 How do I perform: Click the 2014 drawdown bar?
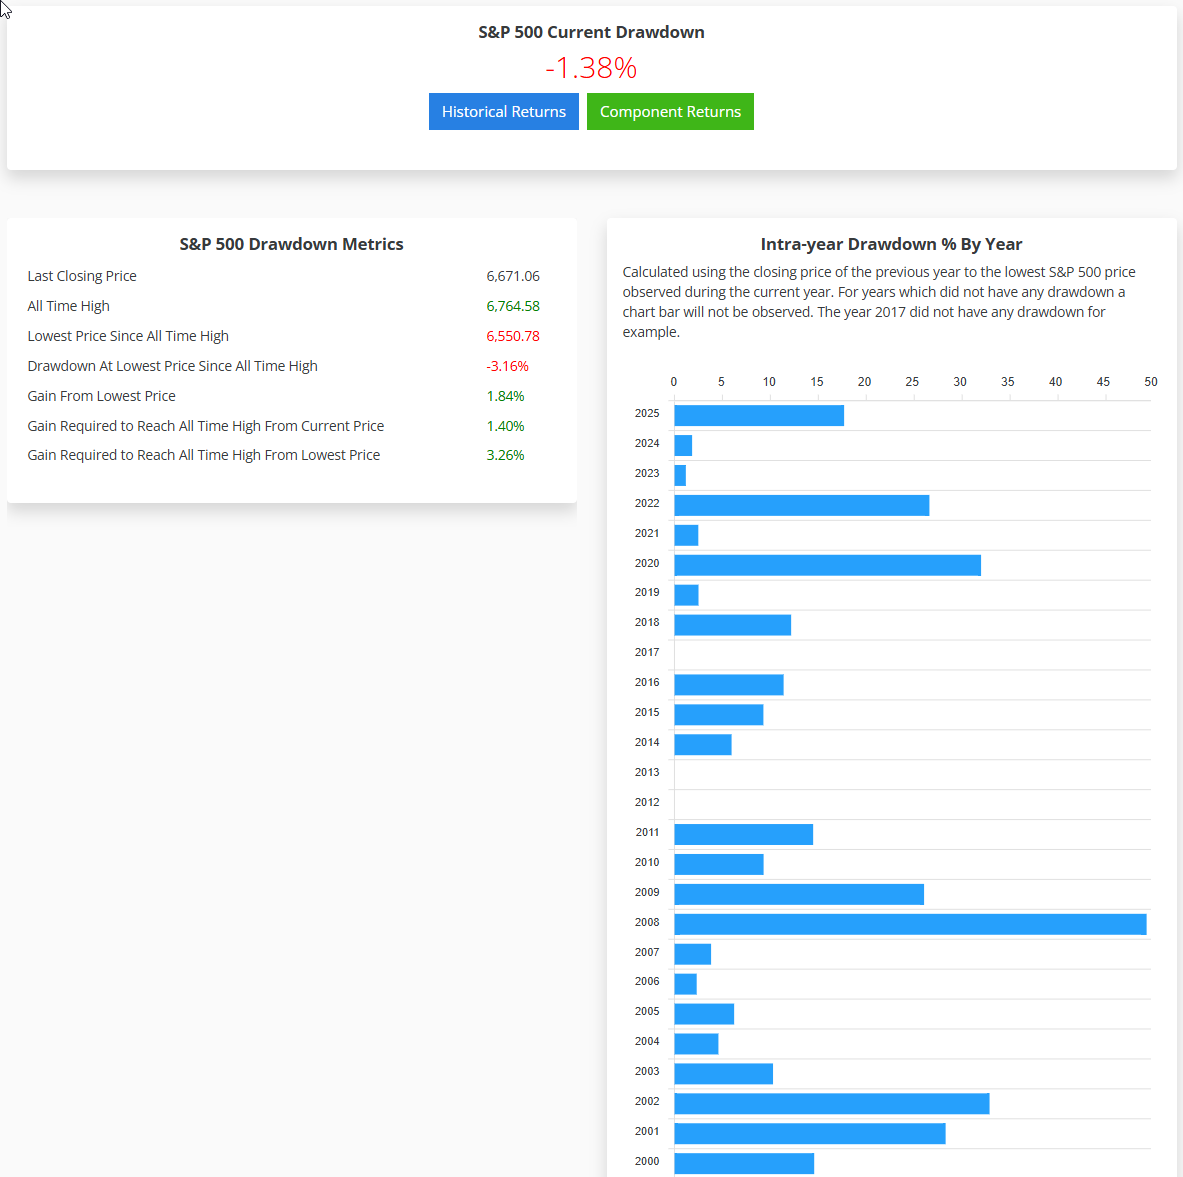pos(702,745)
